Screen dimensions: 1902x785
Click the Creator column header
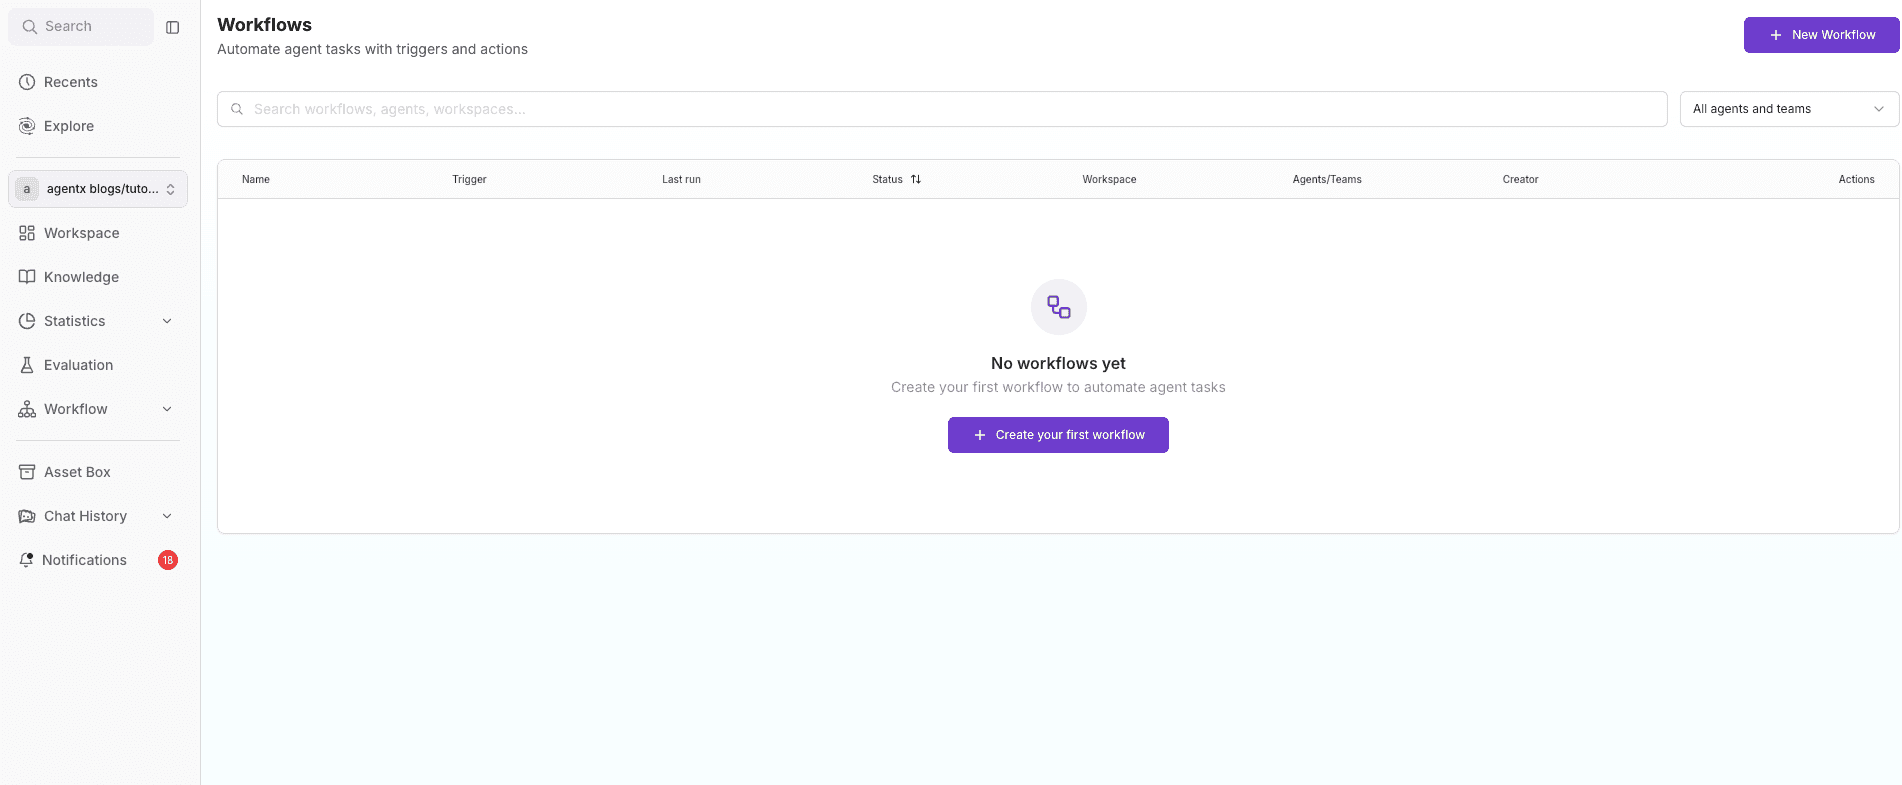click(1520, 179)
